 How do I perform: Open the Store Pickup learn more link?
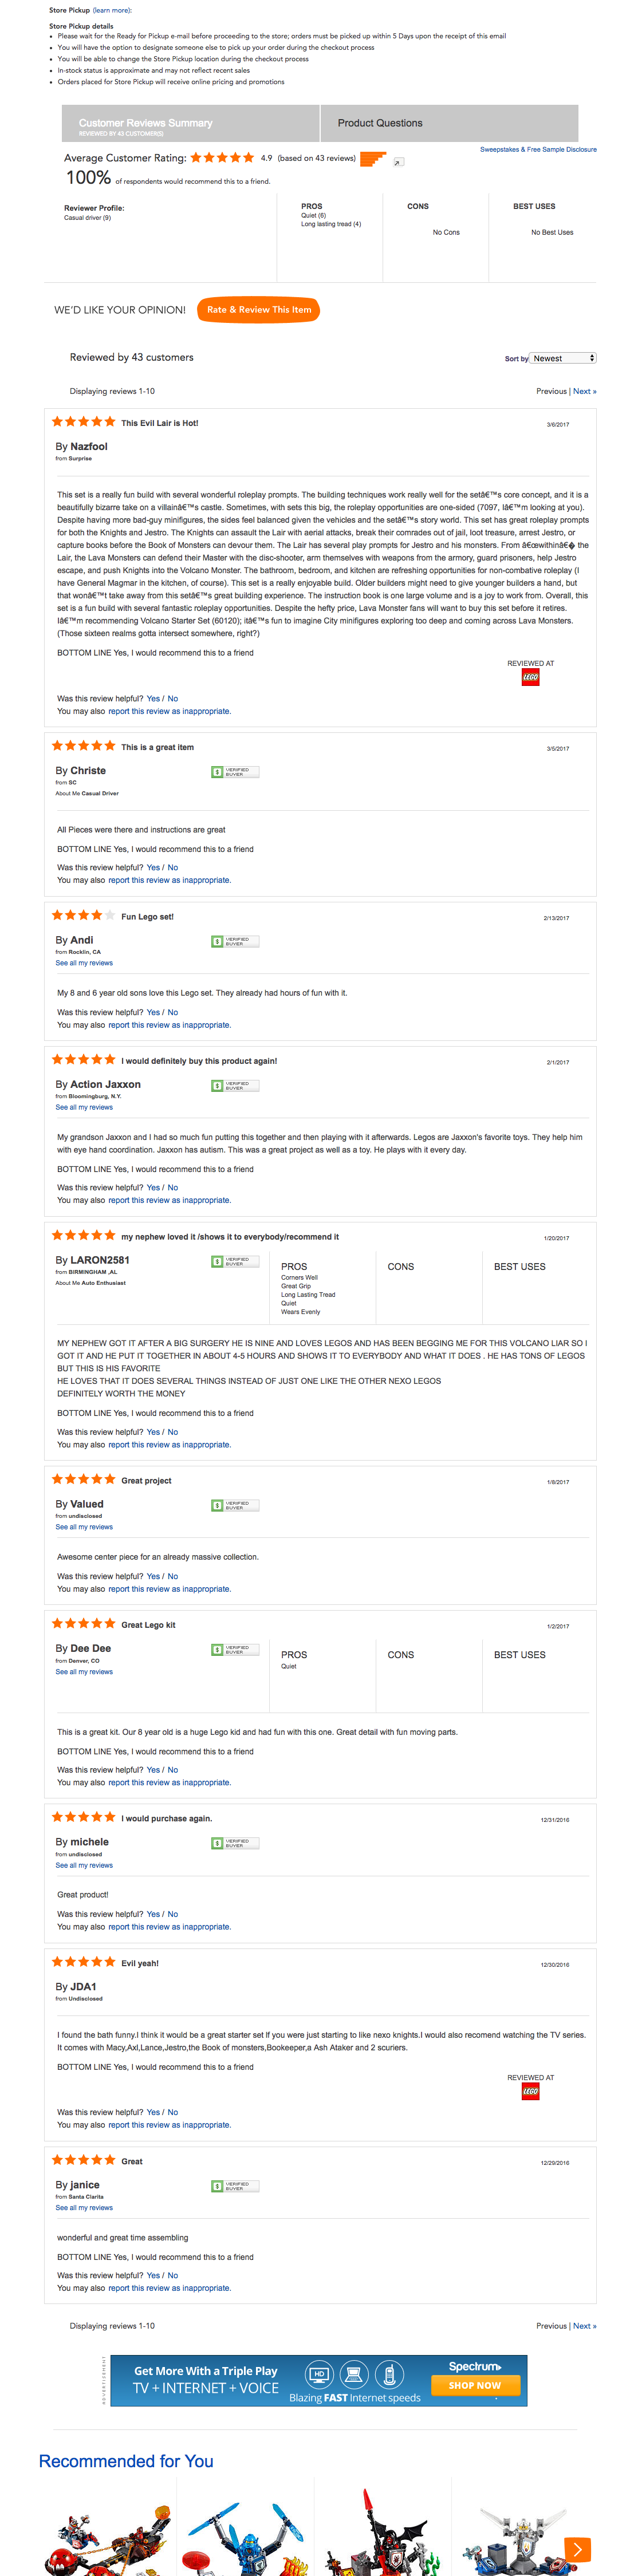111,10
